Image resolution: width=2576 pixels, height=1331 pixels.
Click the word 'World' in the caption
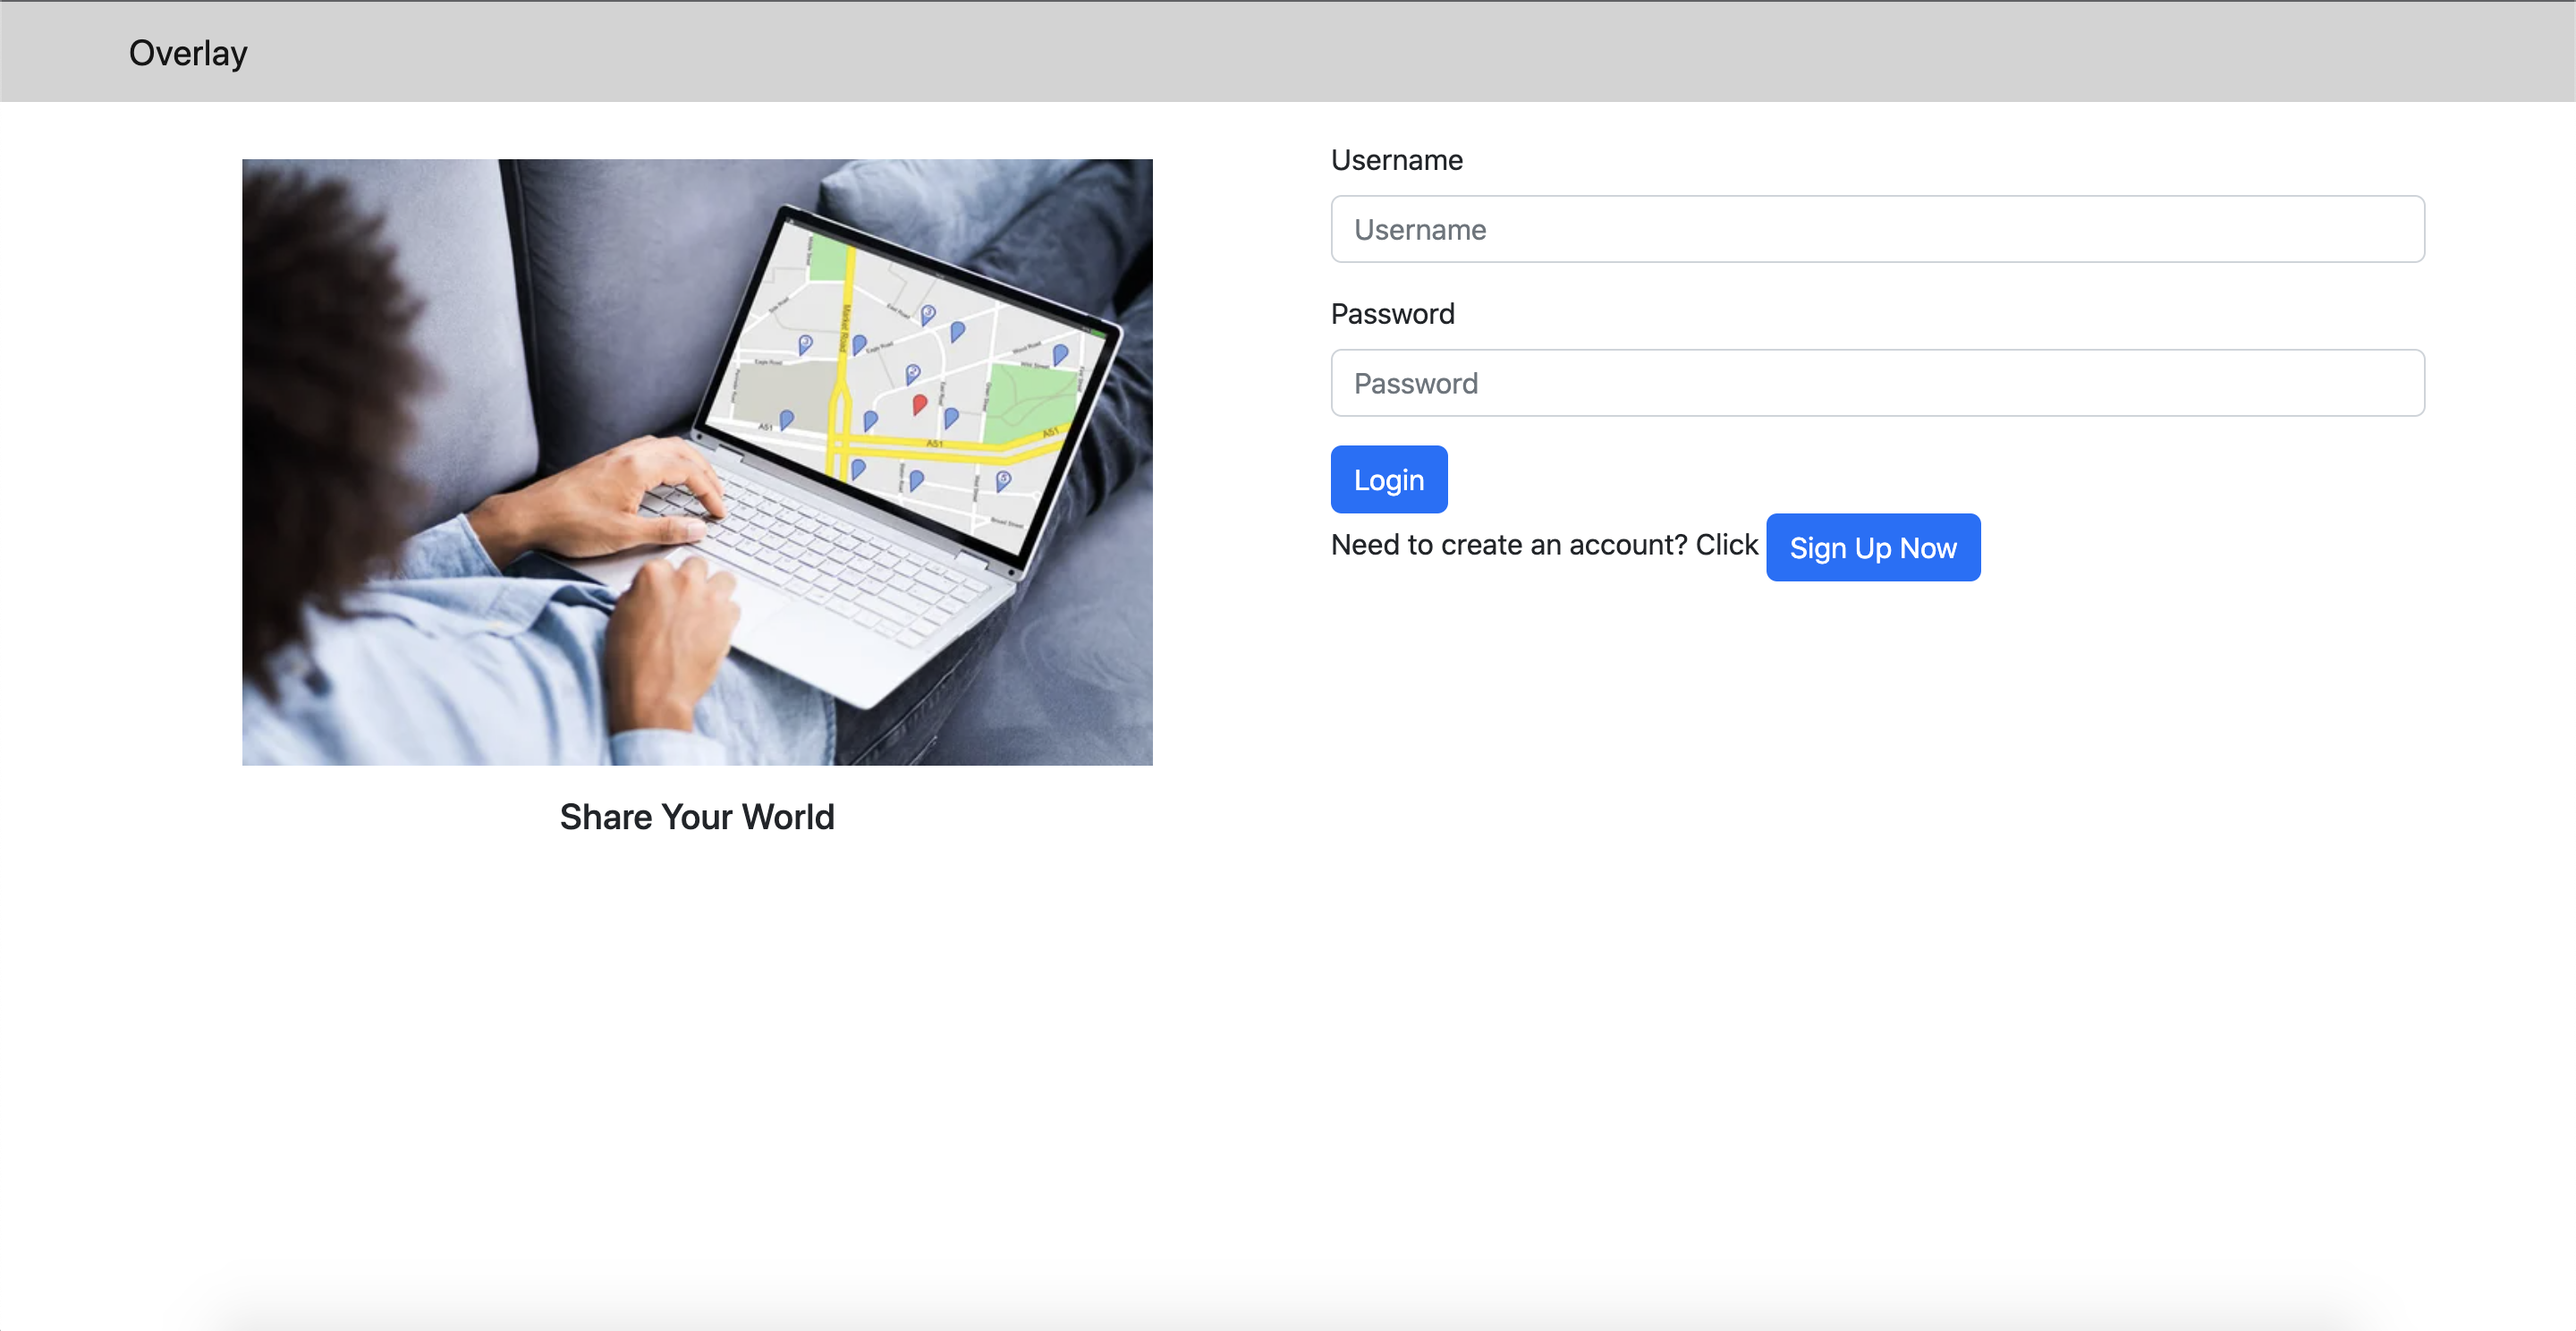787,817
